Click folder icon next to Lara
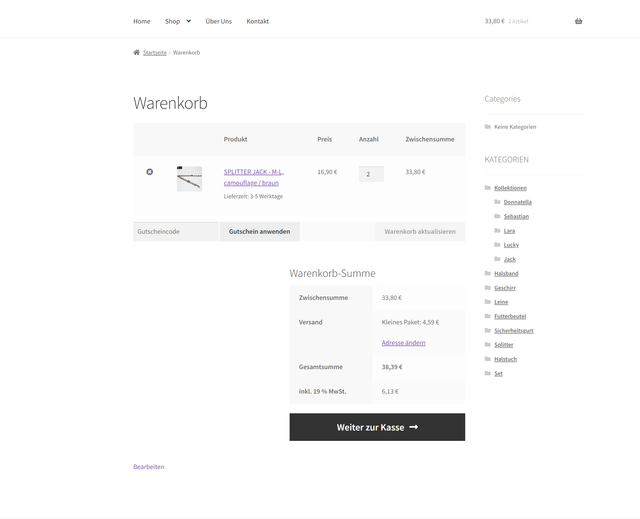Viewport: 640px width, 519px height. pyautogui.click(x=497, y=231)
